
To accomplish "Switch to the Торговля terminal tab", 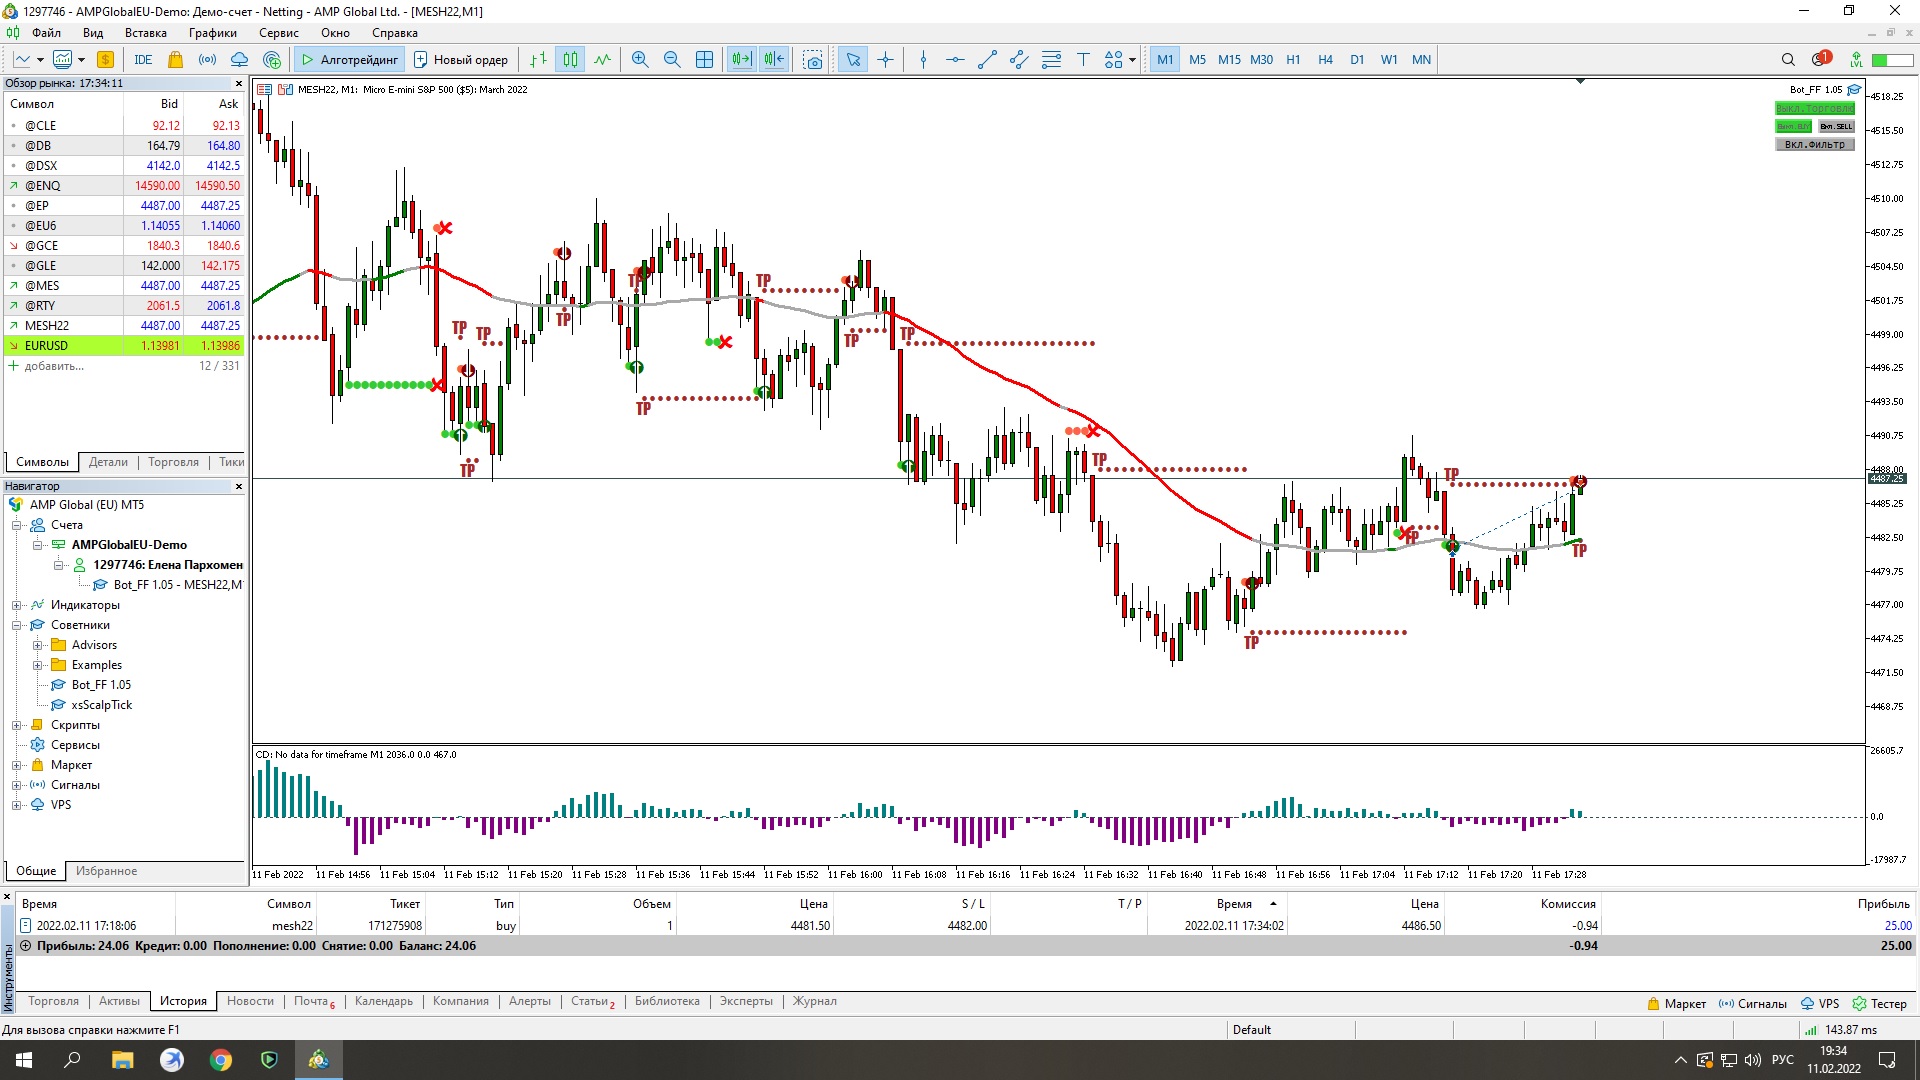I will (x=53, y=1001).
